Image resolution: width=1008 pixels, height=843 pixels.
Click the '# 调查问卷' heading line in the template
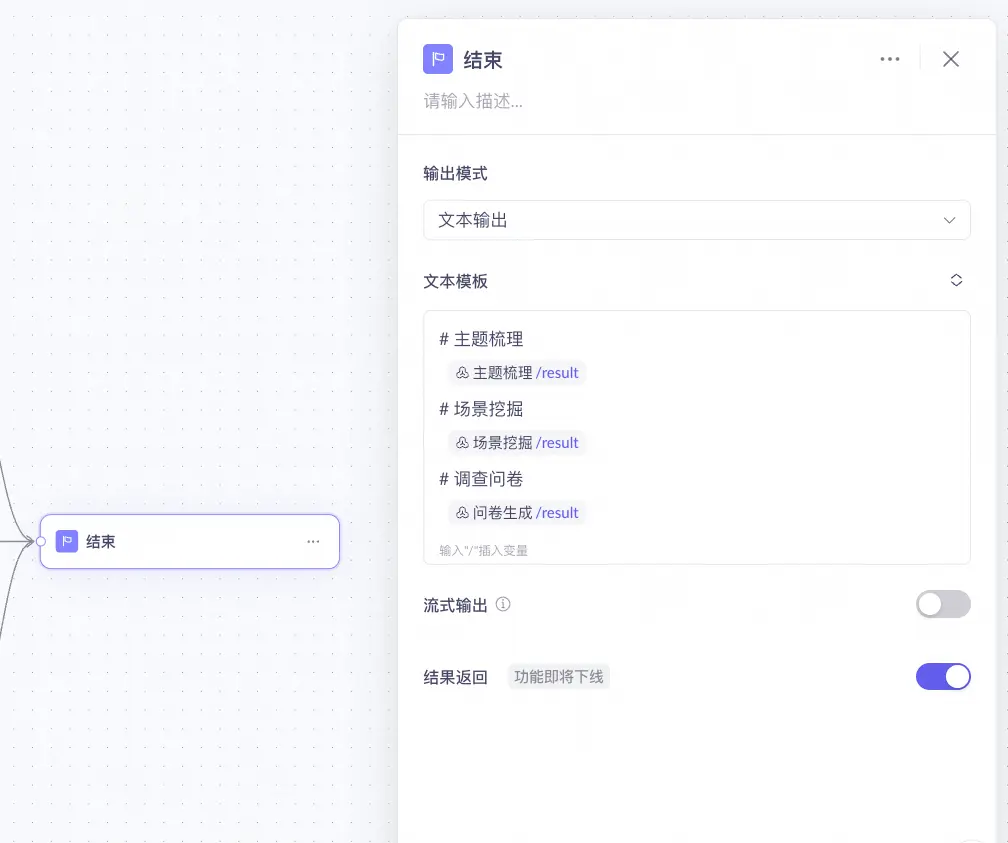(481, 479)
